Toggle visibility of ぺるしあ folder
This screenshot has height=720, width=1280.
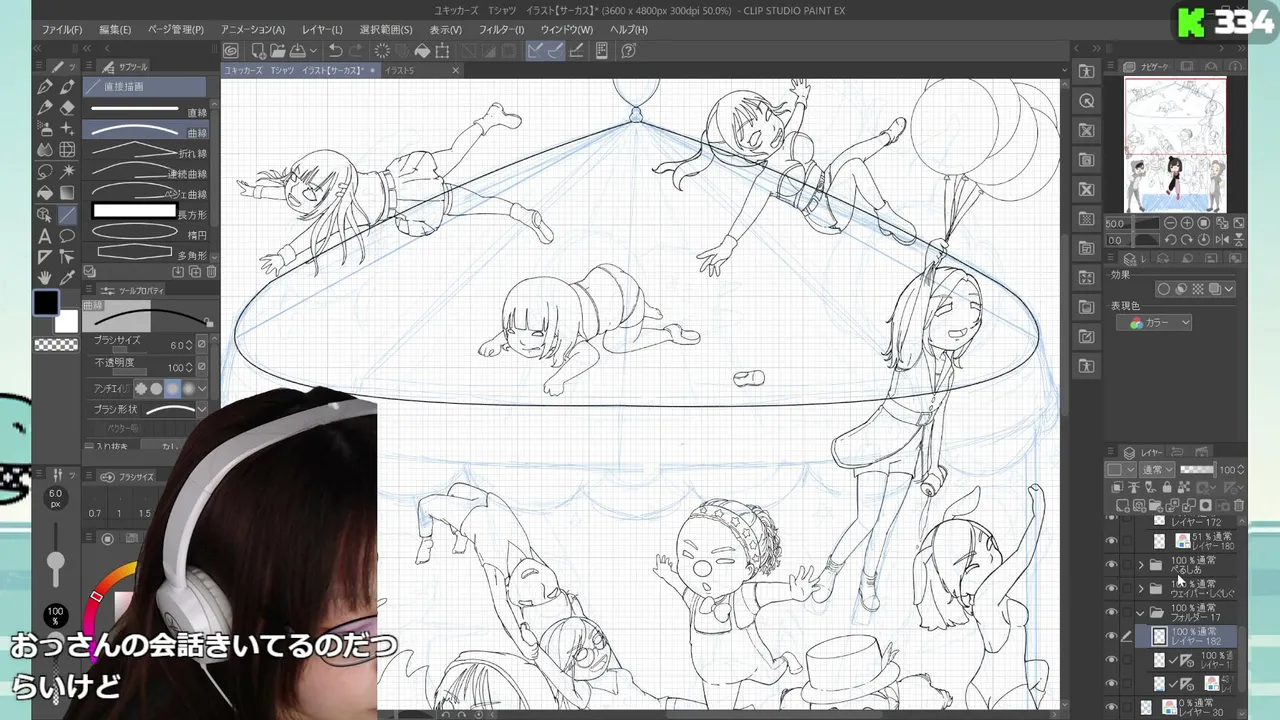(1112, 565)
